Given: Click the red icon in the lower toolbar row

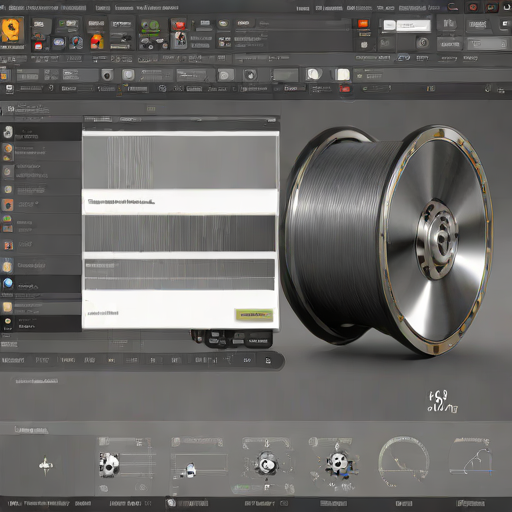Looking at the screenshot, I should coord(344,89).
